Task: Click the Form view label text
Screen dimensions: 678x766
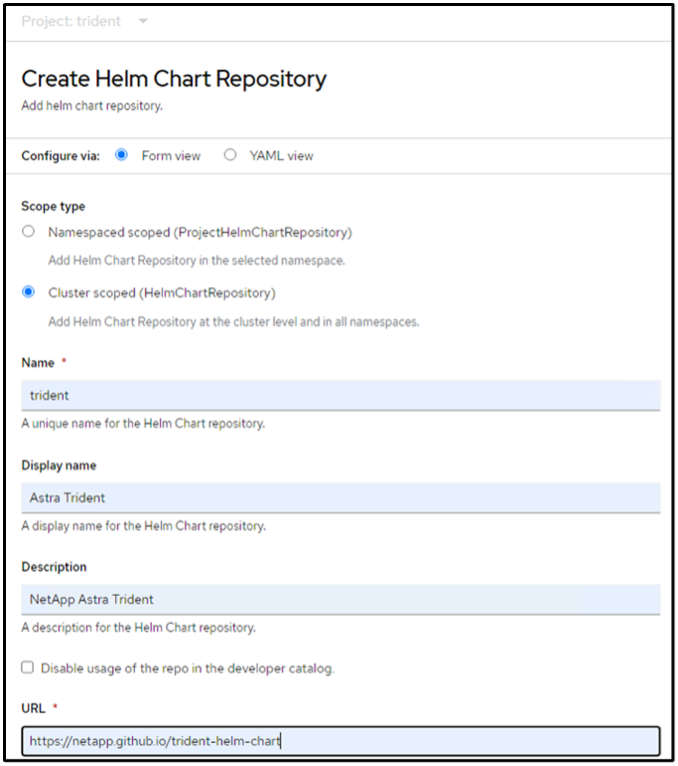Action: [x=171, y=156]
